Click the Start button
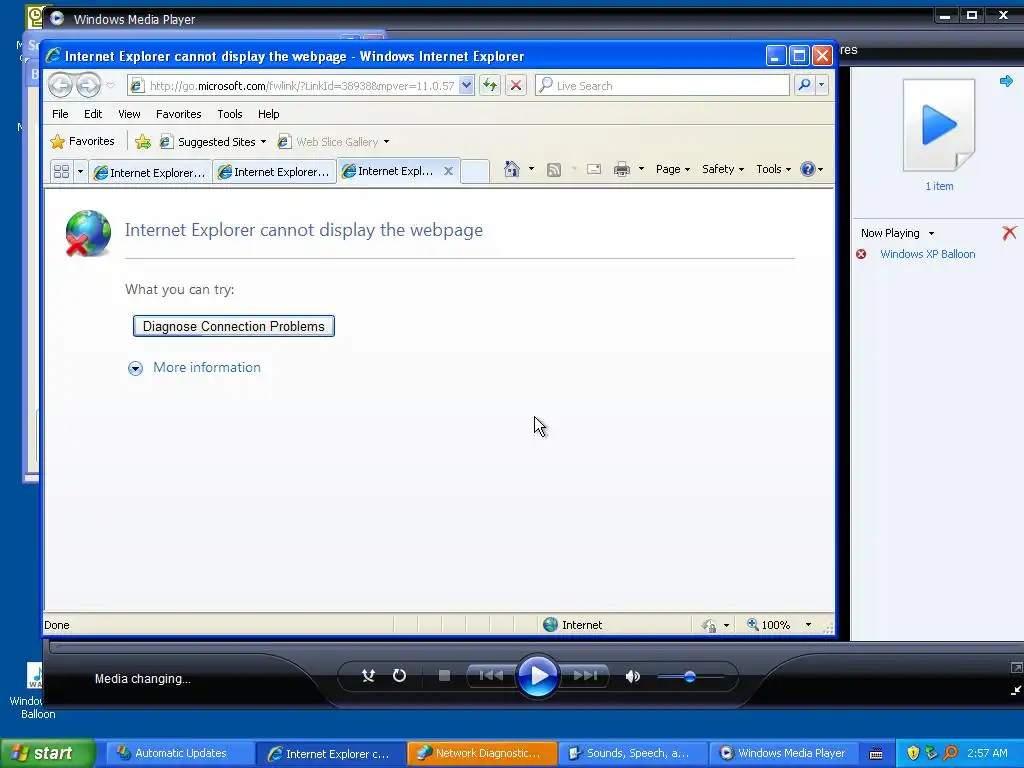The width and height of the screenshot is (1024, 768). tap(48, 753)
